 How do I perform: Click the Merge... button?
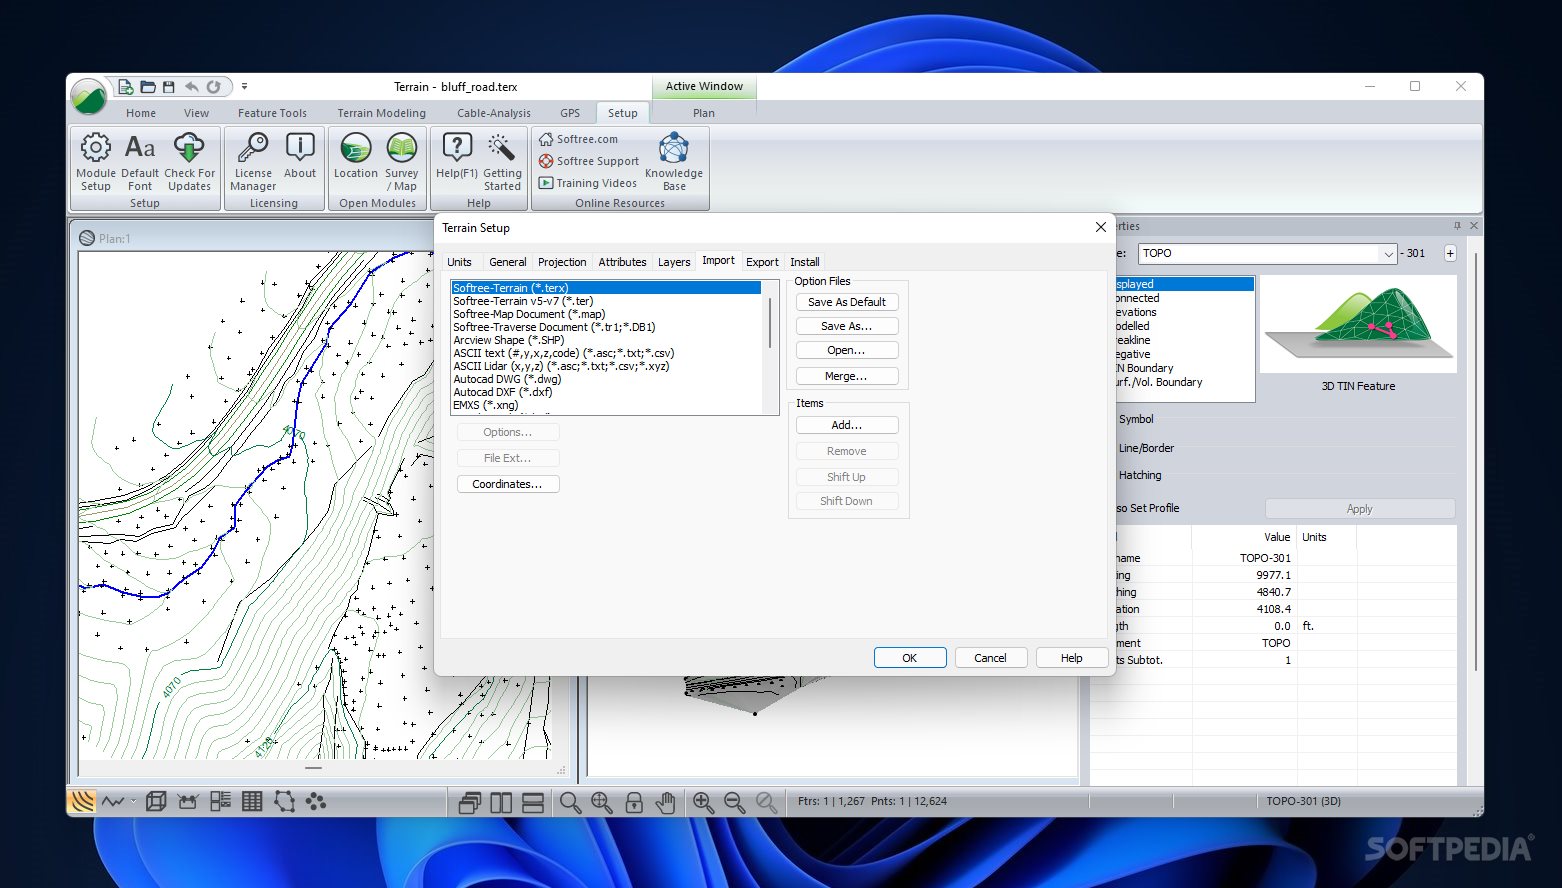tap(847, 376)
